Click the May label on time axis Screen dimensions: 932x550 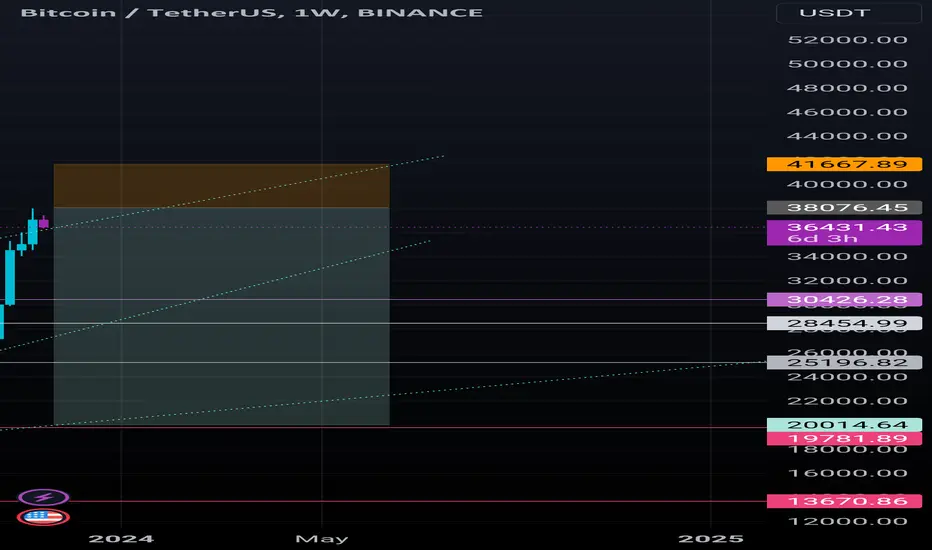(322, 538)
